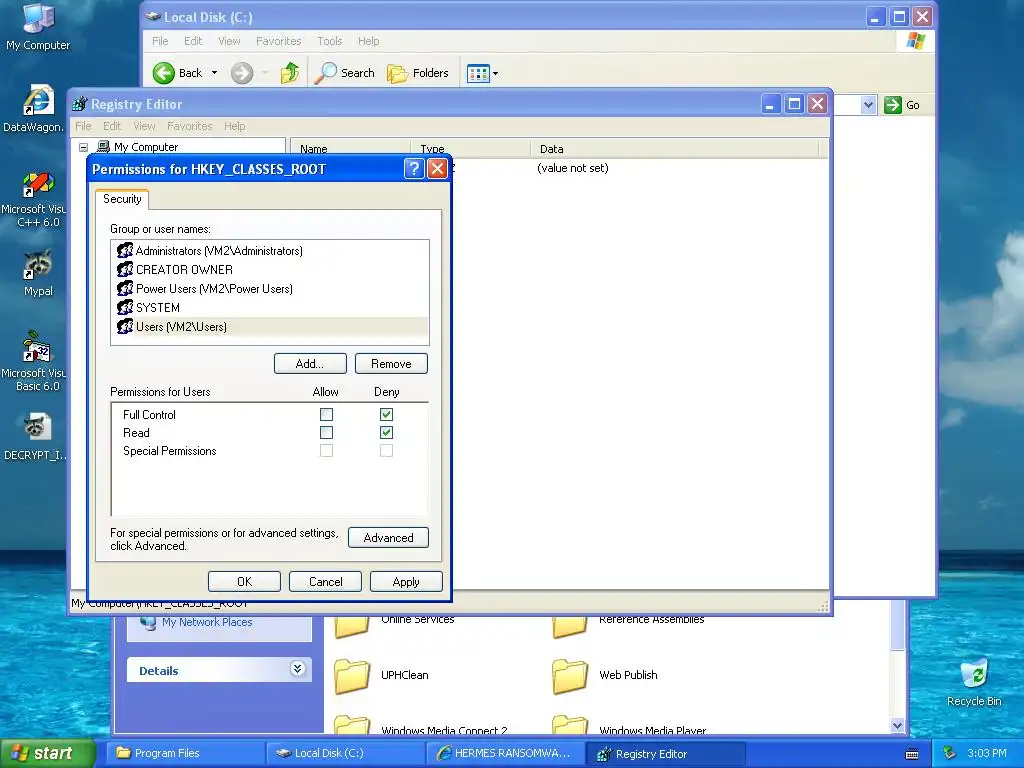The height and width of the screenshot is (768, 1024).
Task: Click Remove button in Permissions dialog
Action: coord(391,364)
